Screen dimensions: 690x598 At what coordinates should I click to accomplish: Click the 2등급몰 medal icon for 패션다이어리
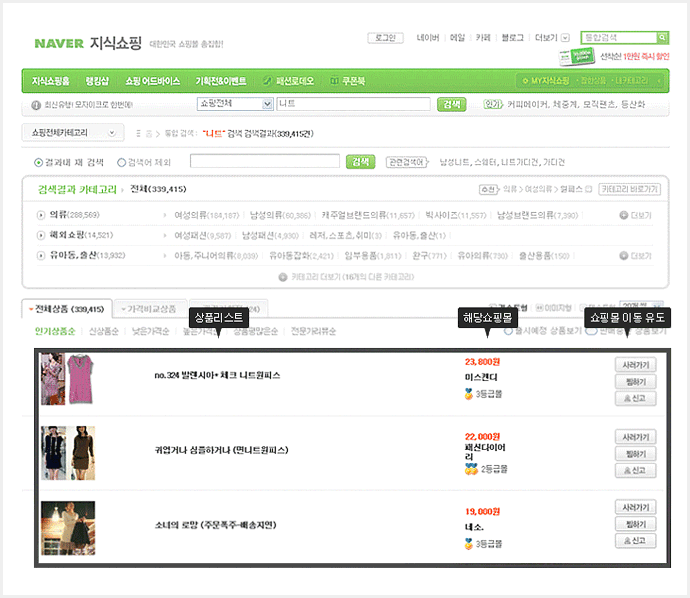tap(471, 468)
